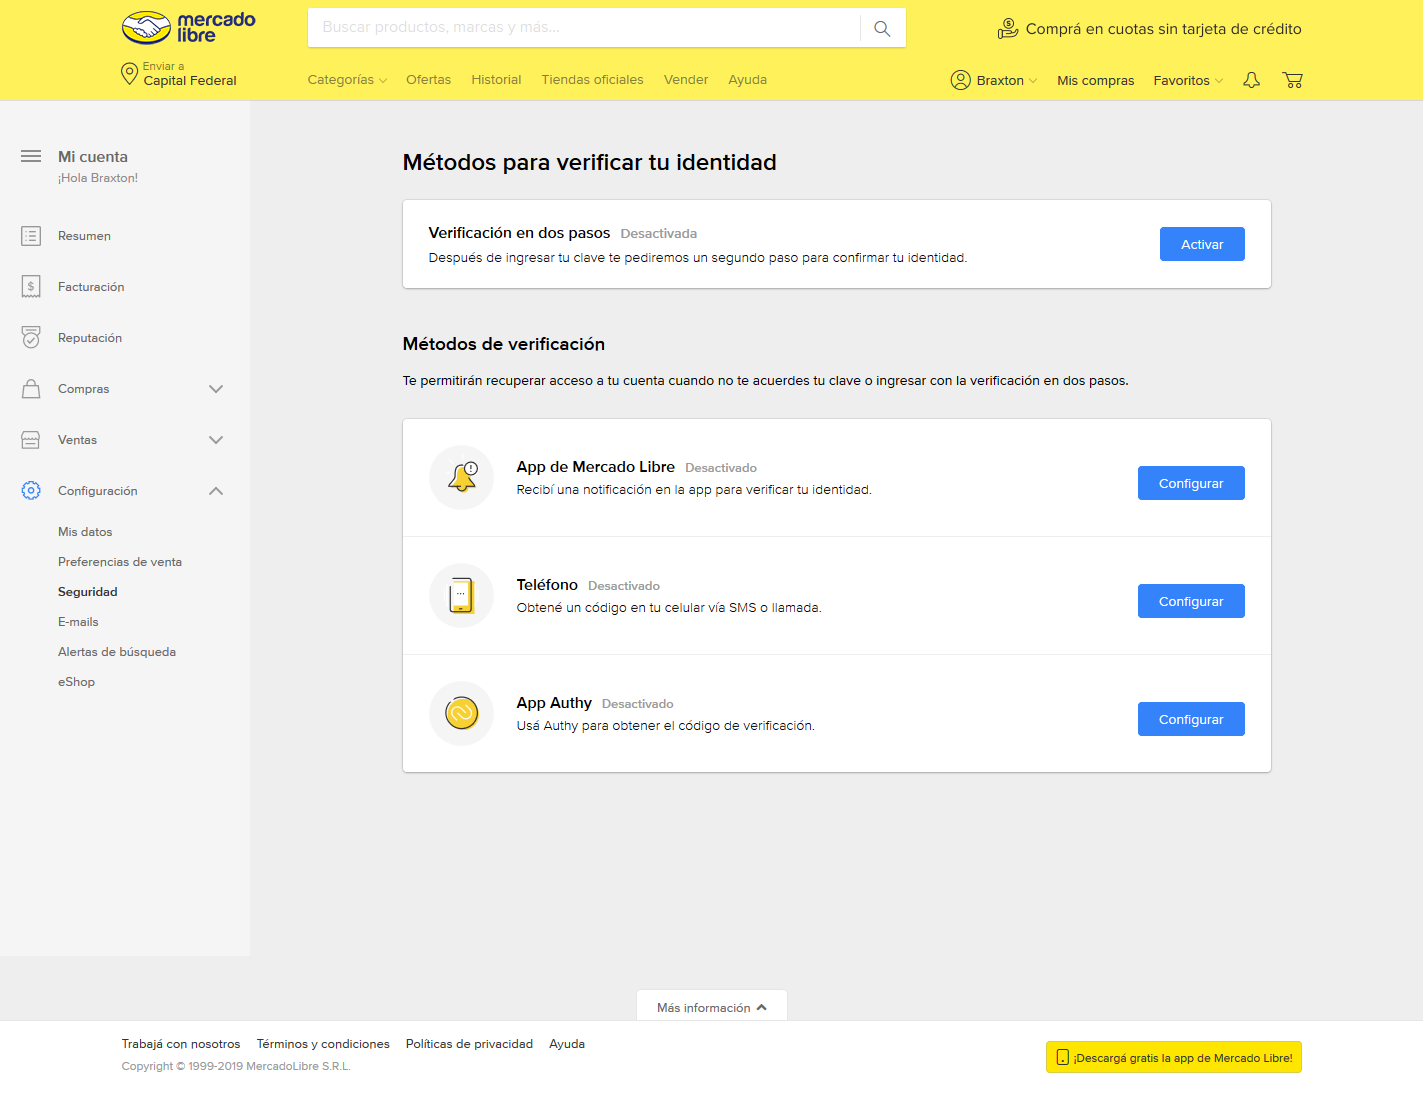Click the location pin icon
The height and width of the screenshot is (1093, 1423).
[x=129, y=74]
